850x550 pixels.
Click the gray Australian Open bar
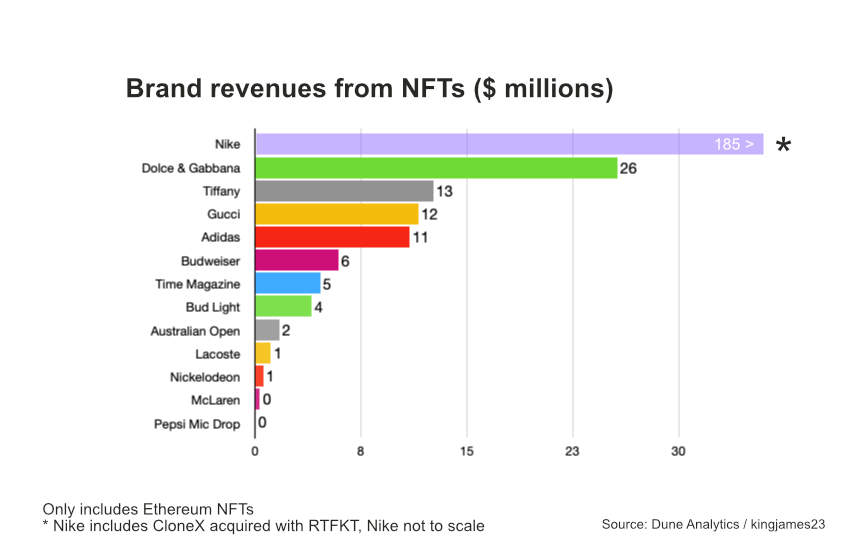point(267,330)
